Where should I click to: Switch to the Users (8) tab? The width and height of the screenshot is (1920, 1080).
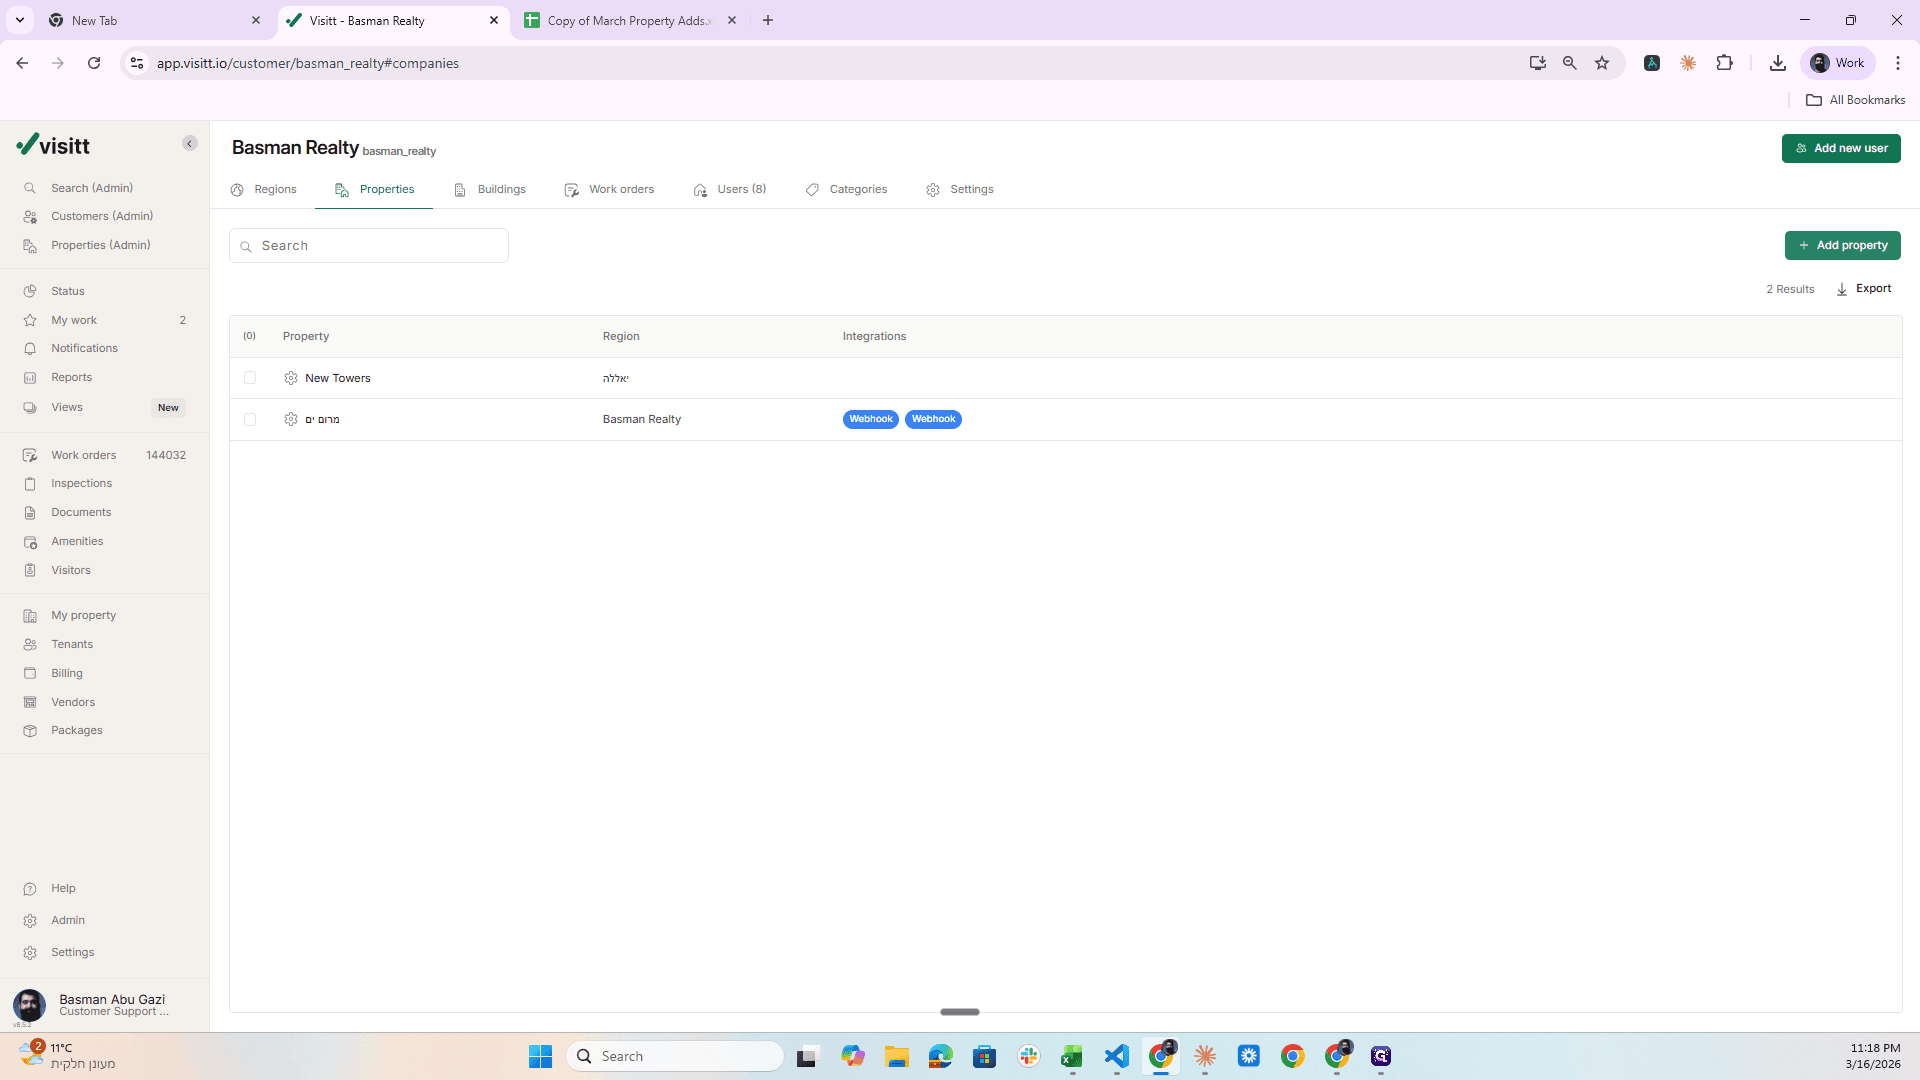pos(730,189)
